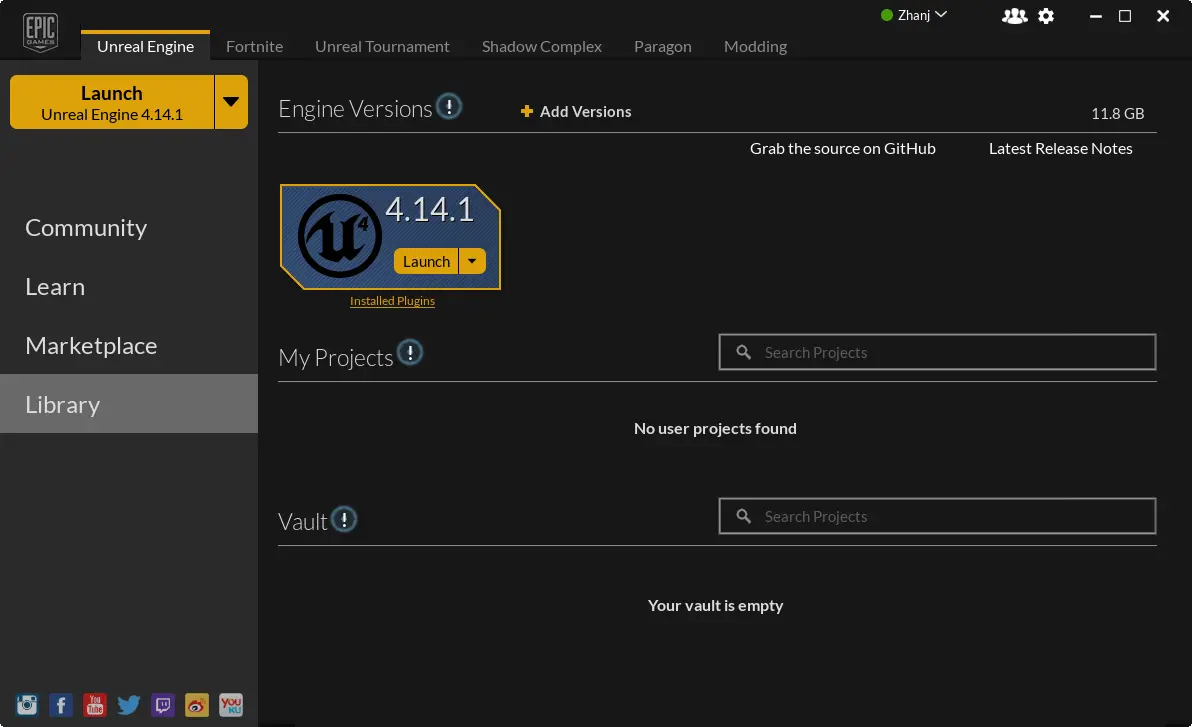Open the Installed Plugins link

pyautogui.click(x=392, y=301)
